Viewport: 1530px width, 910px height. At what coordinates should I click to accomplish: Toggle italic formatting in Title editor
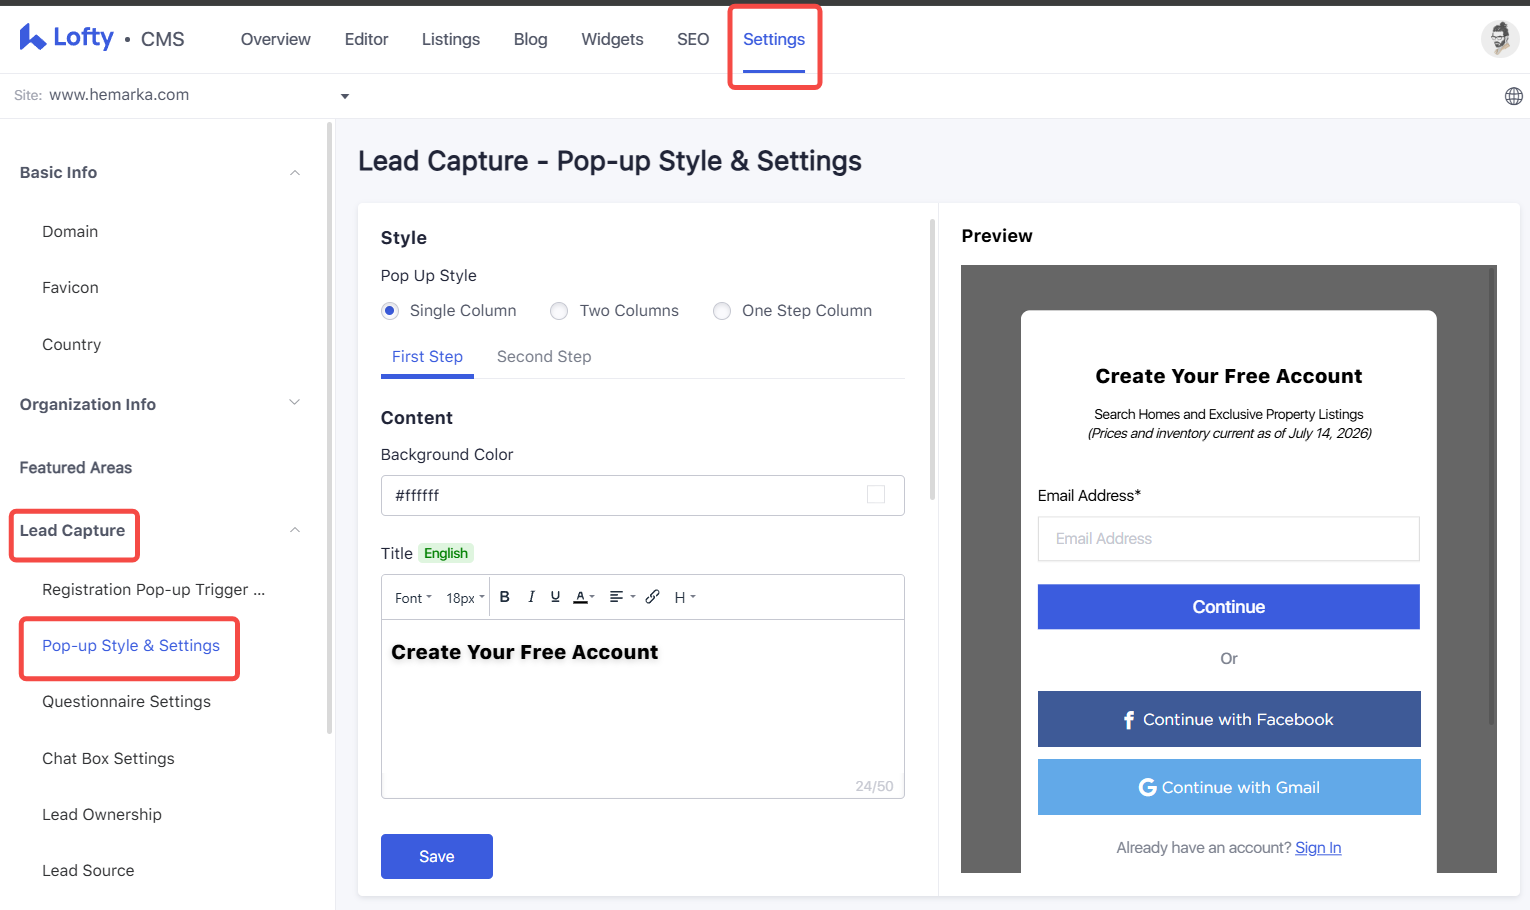(x=531, y=597)
